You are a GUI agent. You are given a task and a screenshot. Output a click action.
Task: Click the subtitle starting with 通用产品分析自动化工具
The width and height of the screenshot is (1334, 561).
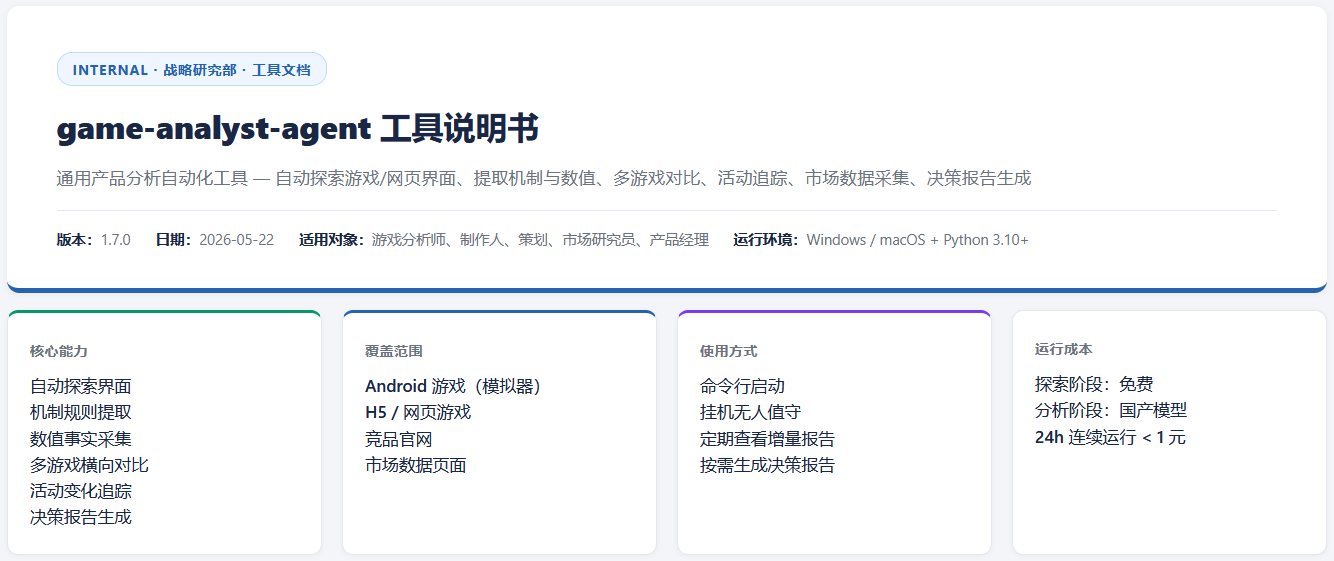544,178
